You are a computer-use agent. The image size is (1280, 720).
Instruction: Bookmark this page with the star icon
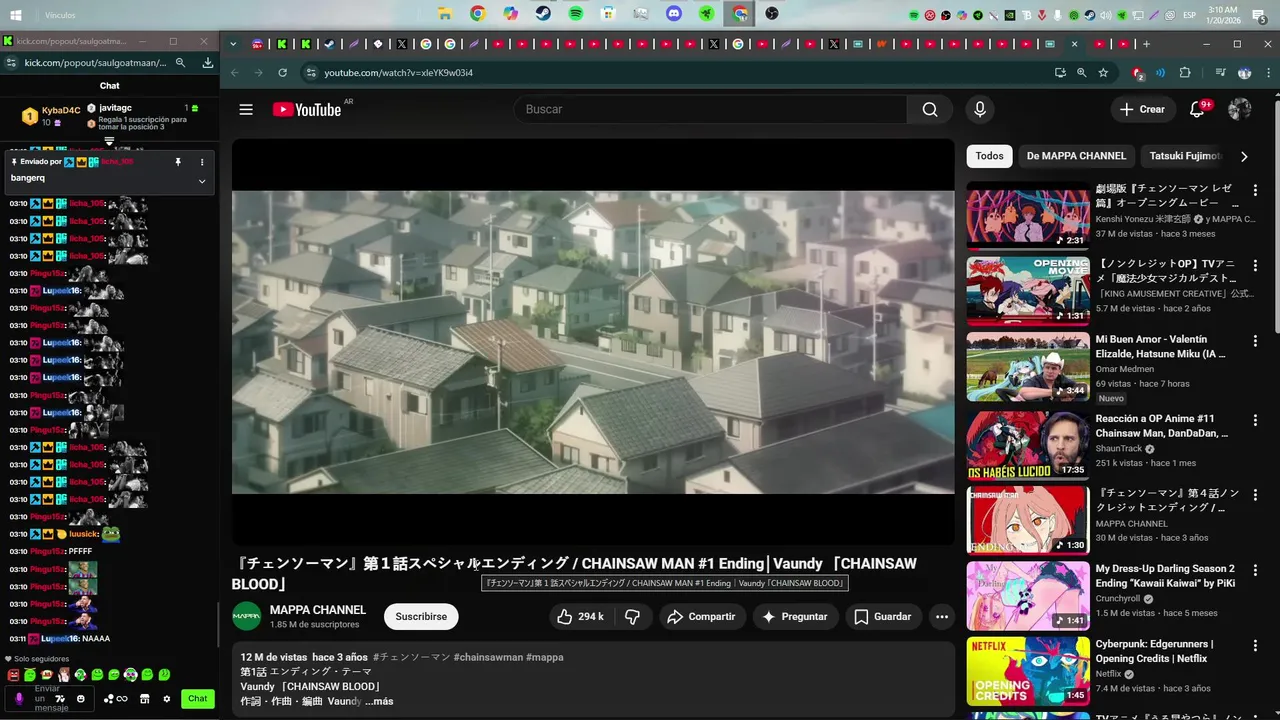(x=1103, y=73)
